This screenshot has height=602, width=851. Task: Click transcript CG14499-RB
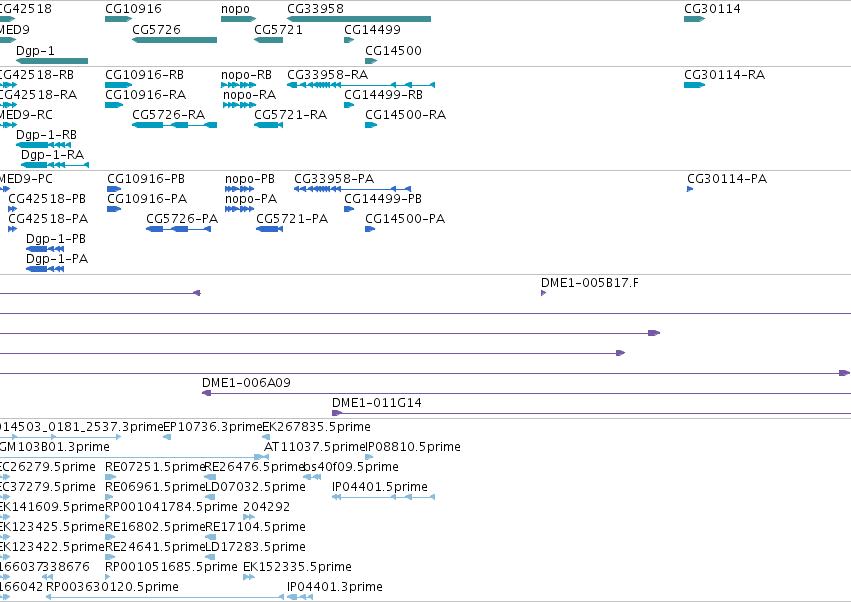383,95
